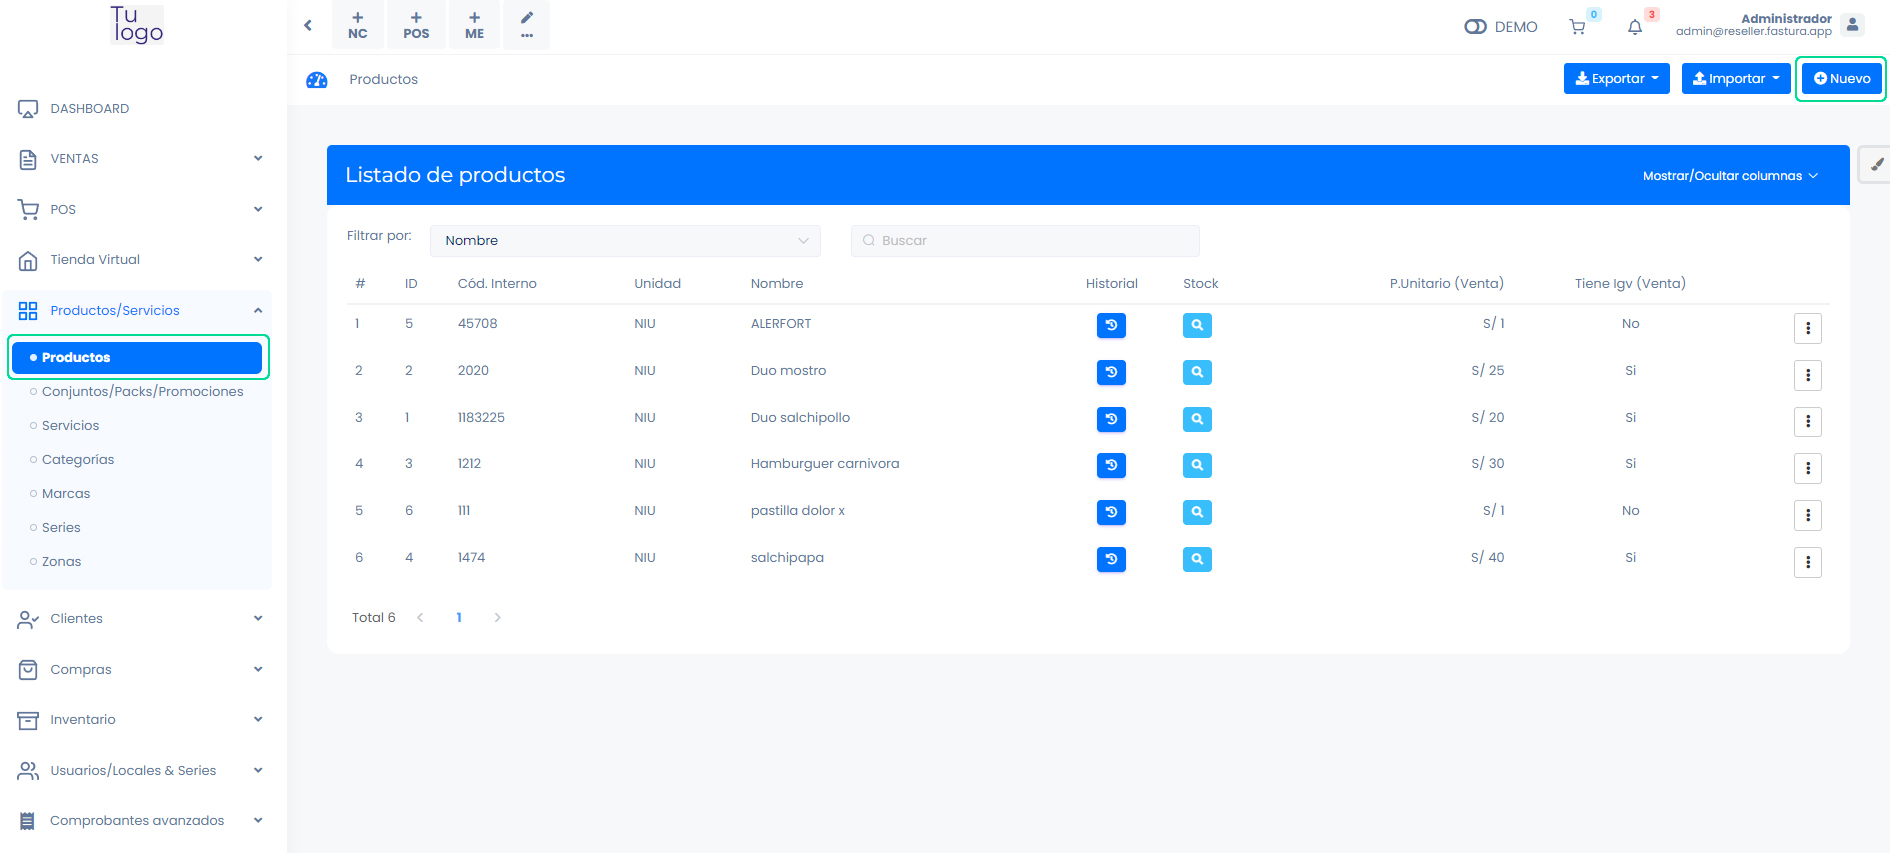Collapse sidebar with the left arrow icon

(x=308, y=25)
